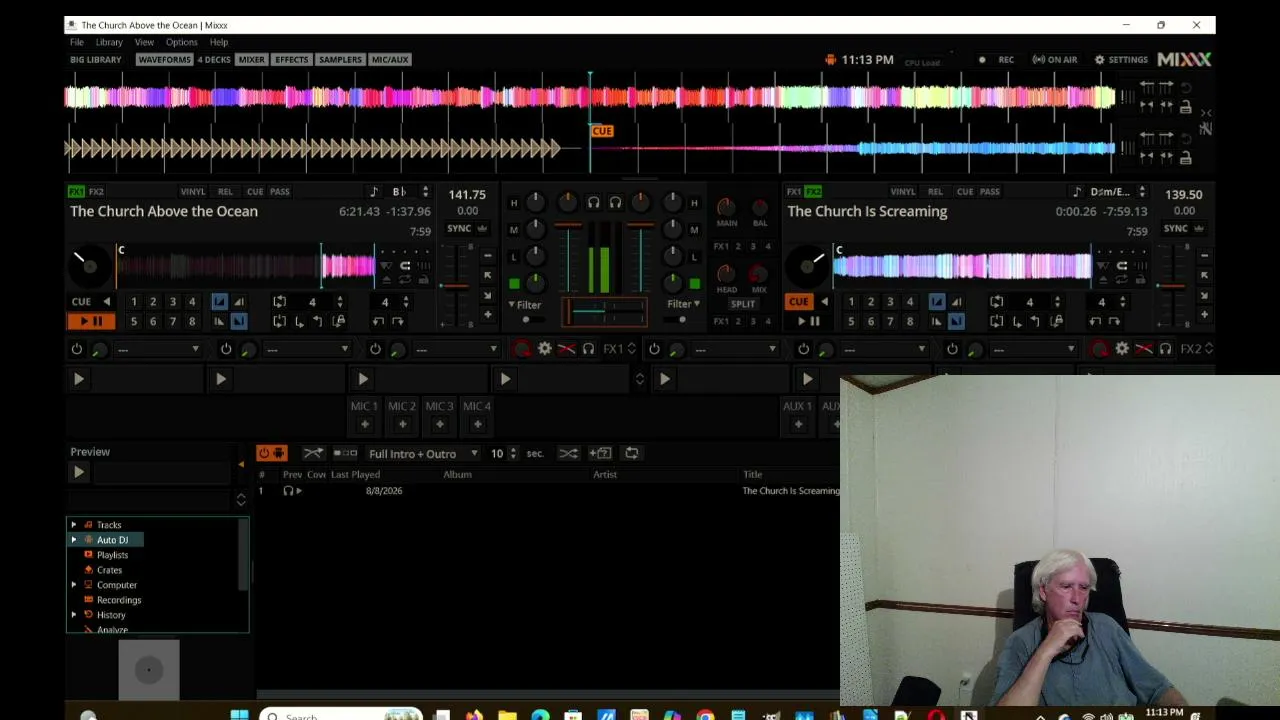Click the Auto DJ fade now icon
Screen dimensions: 1280x720
pyautogui.click(x=313, y=453)
